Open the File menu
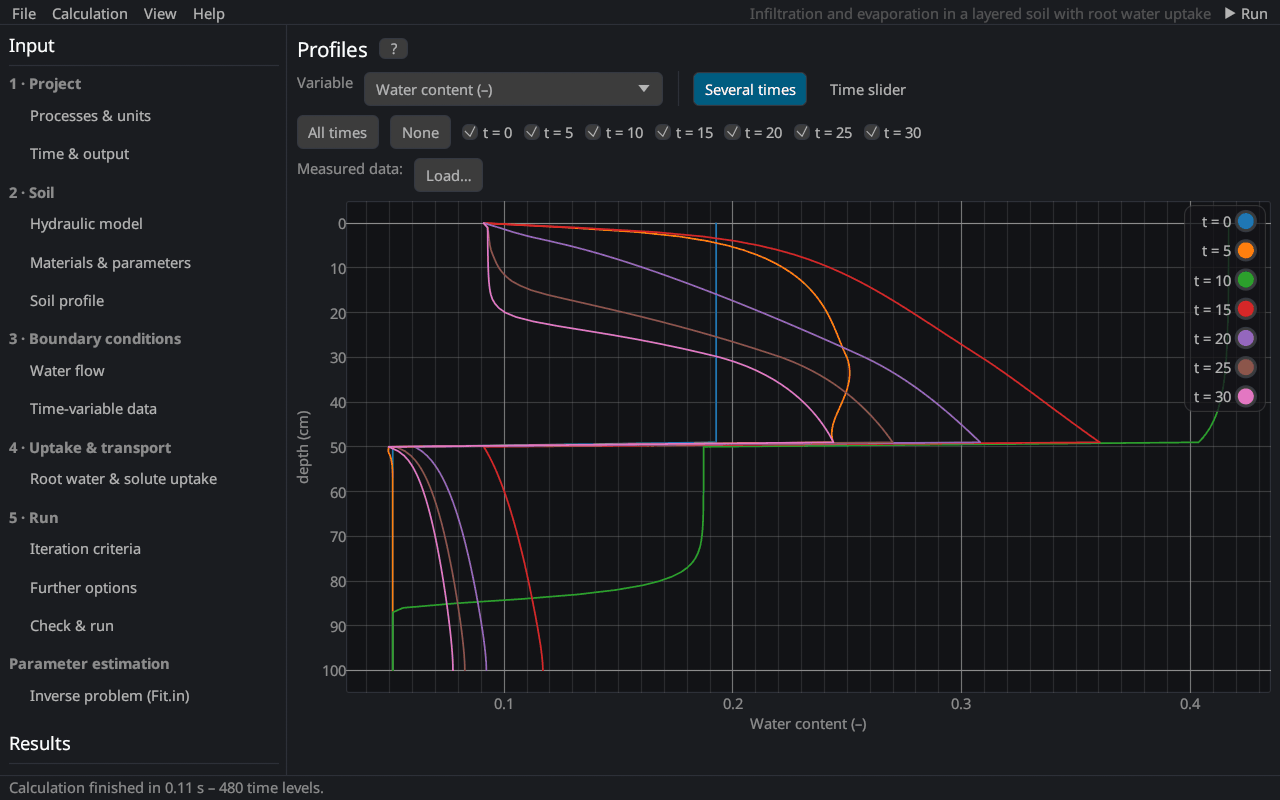Image resolution: width=1280 pixels, height=800 pixels. click(x=24, y=13)
